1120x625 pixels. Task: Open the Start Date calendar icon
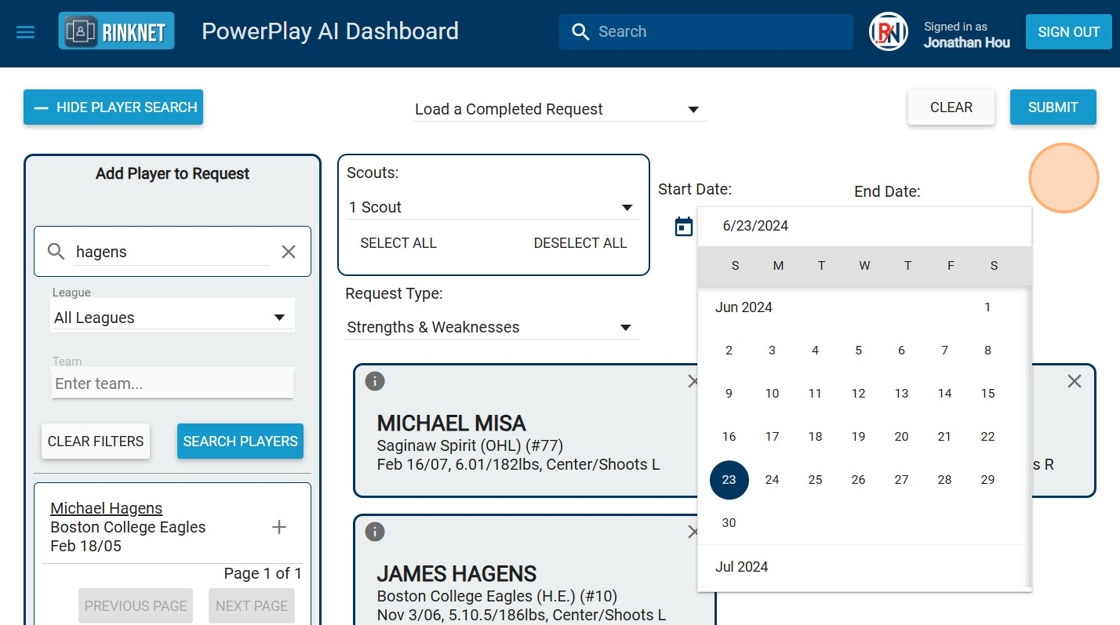pos(684,227)
